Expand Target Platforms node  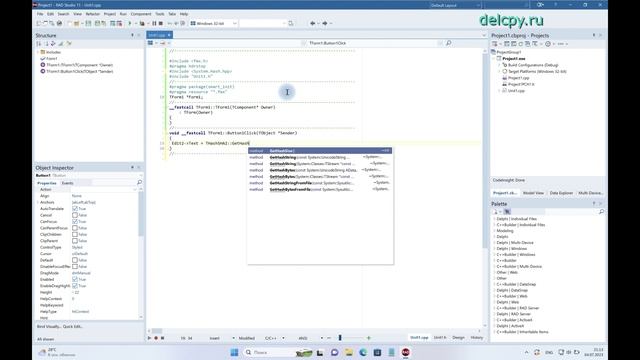499,71
